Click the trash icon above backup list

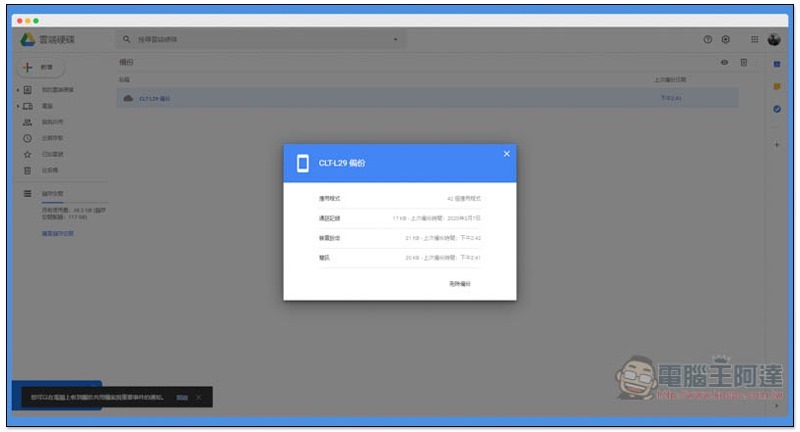743,63
